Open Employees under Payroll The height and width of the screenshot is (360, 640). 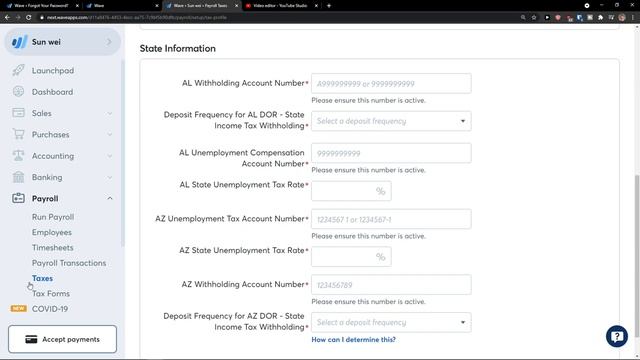point(52,232)
